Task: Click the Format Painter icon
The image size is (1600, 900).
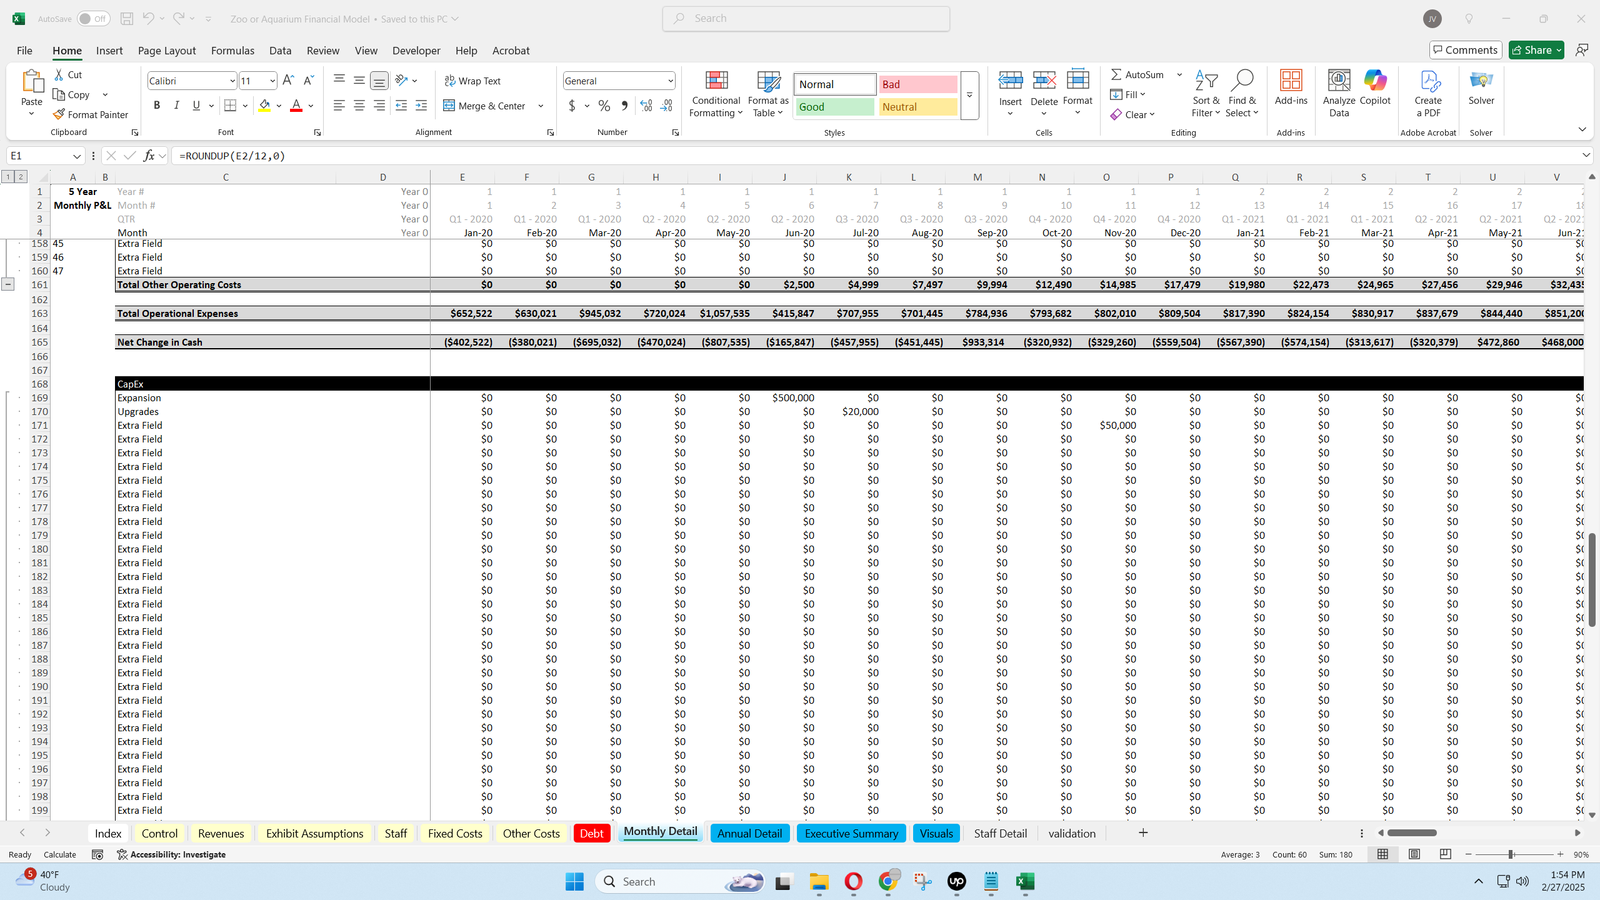Action: click(x=60, y=115)
